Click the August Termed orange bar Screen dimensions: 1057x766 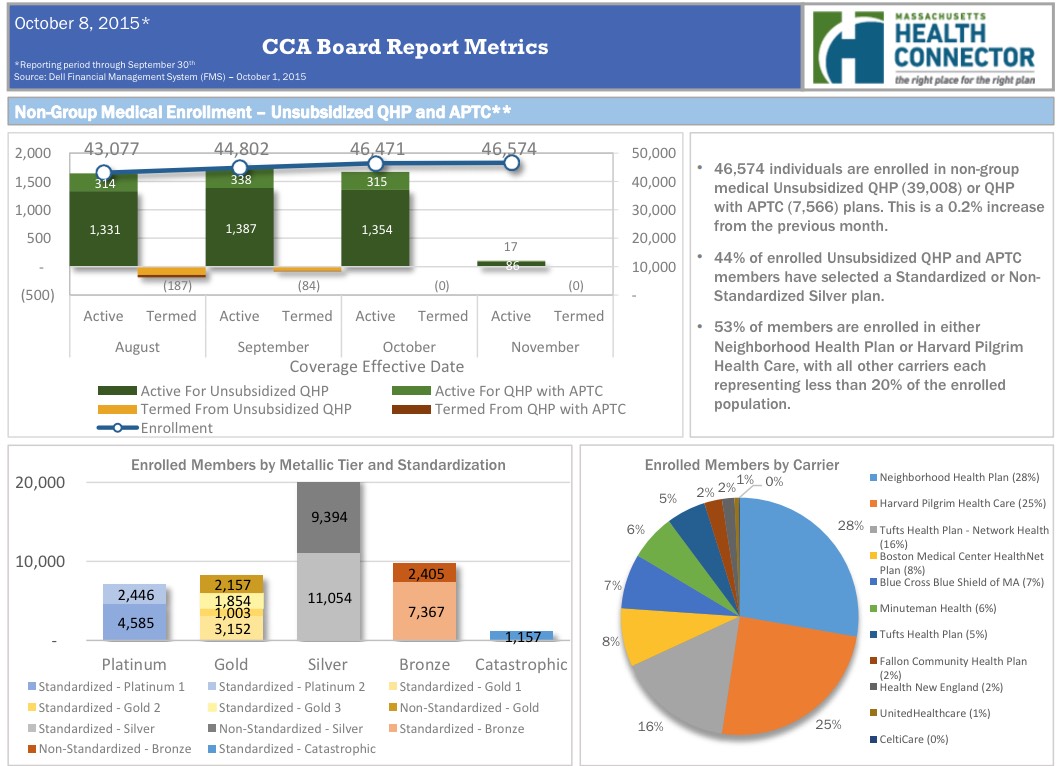click(171, 272)
